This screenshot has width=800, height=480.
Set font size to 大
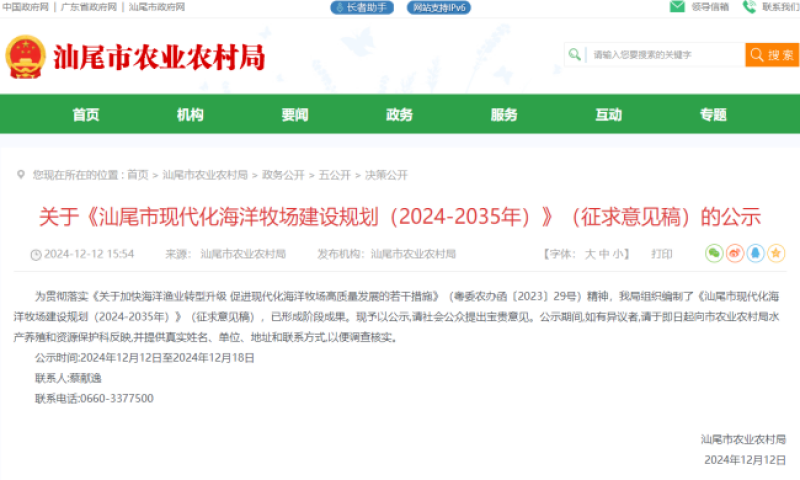pos(590,254)
